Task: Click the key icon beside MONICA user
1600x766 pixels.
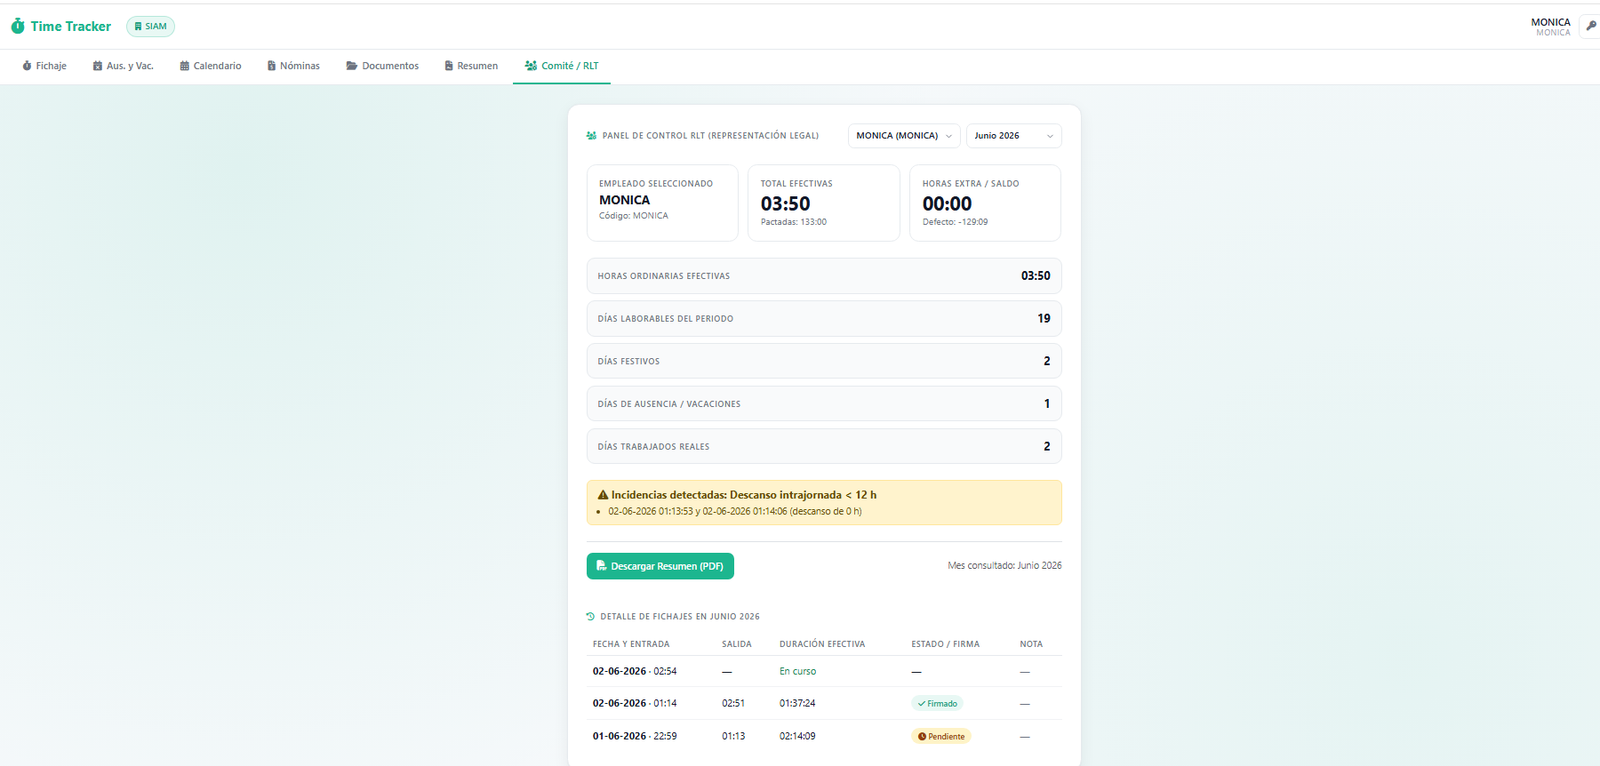Action: (1591, 26)
